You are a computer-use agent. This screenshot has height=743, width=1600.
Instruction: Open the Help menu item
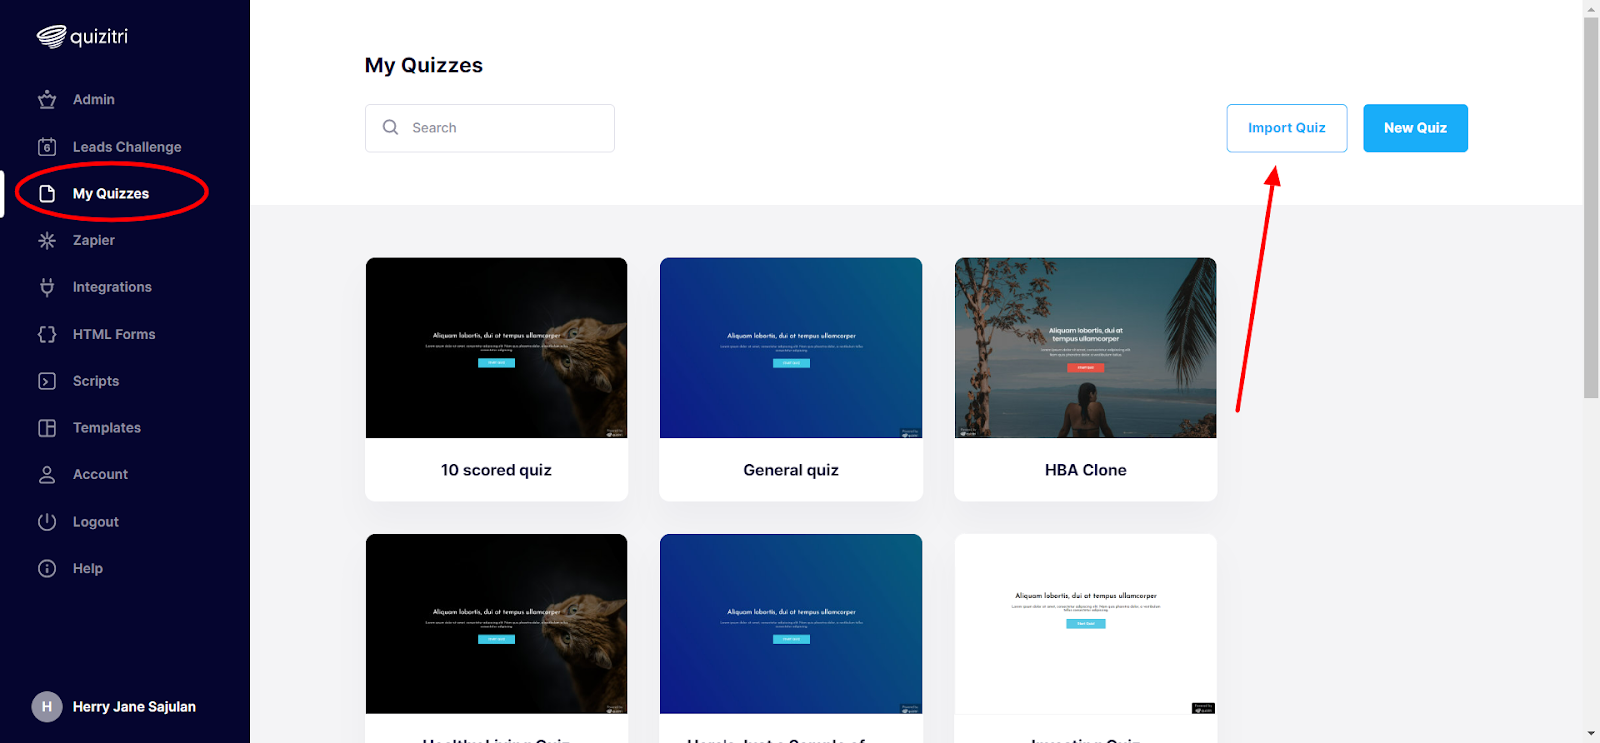pos(88,569)
